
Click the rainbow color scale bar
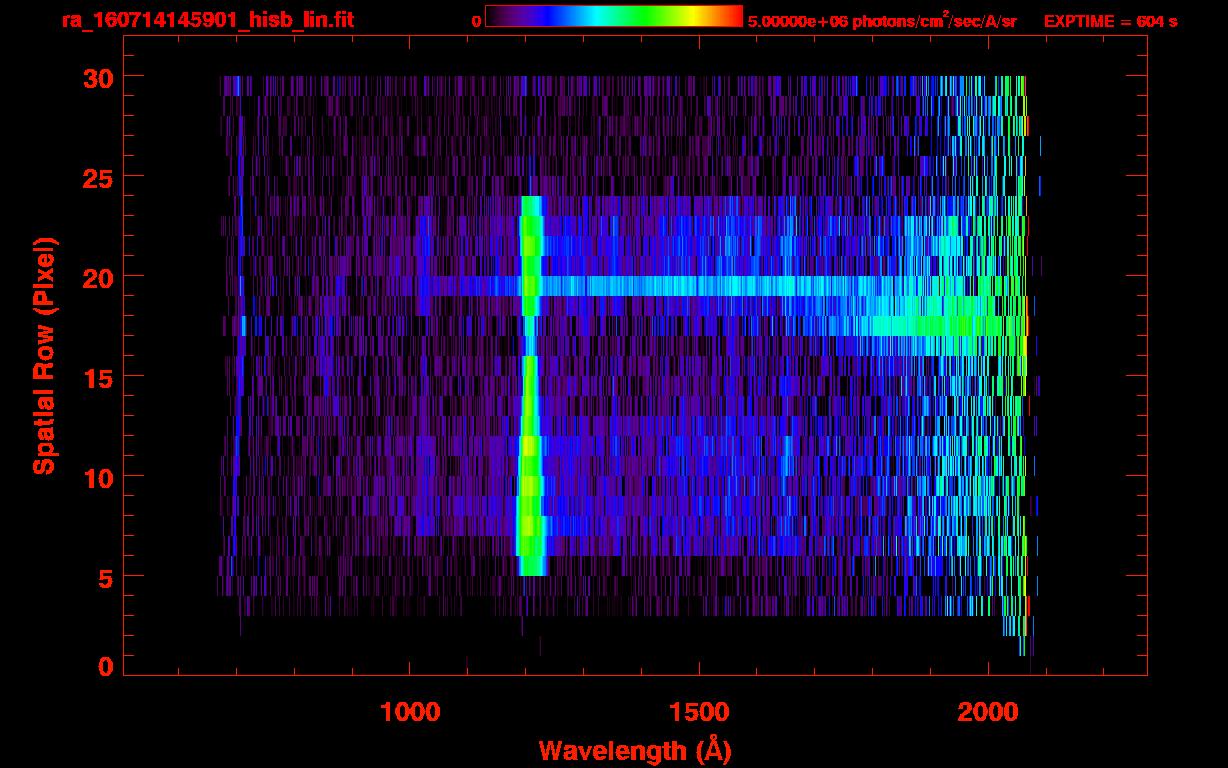614,16
